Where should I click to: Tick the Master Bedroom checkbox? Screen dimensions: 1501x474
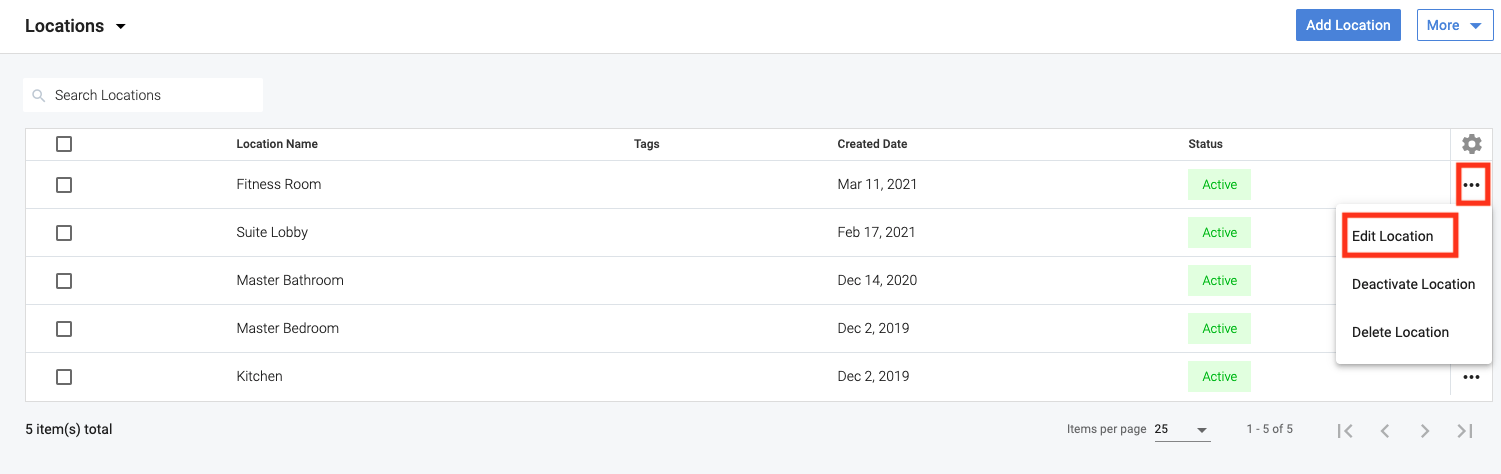point(64,329)
